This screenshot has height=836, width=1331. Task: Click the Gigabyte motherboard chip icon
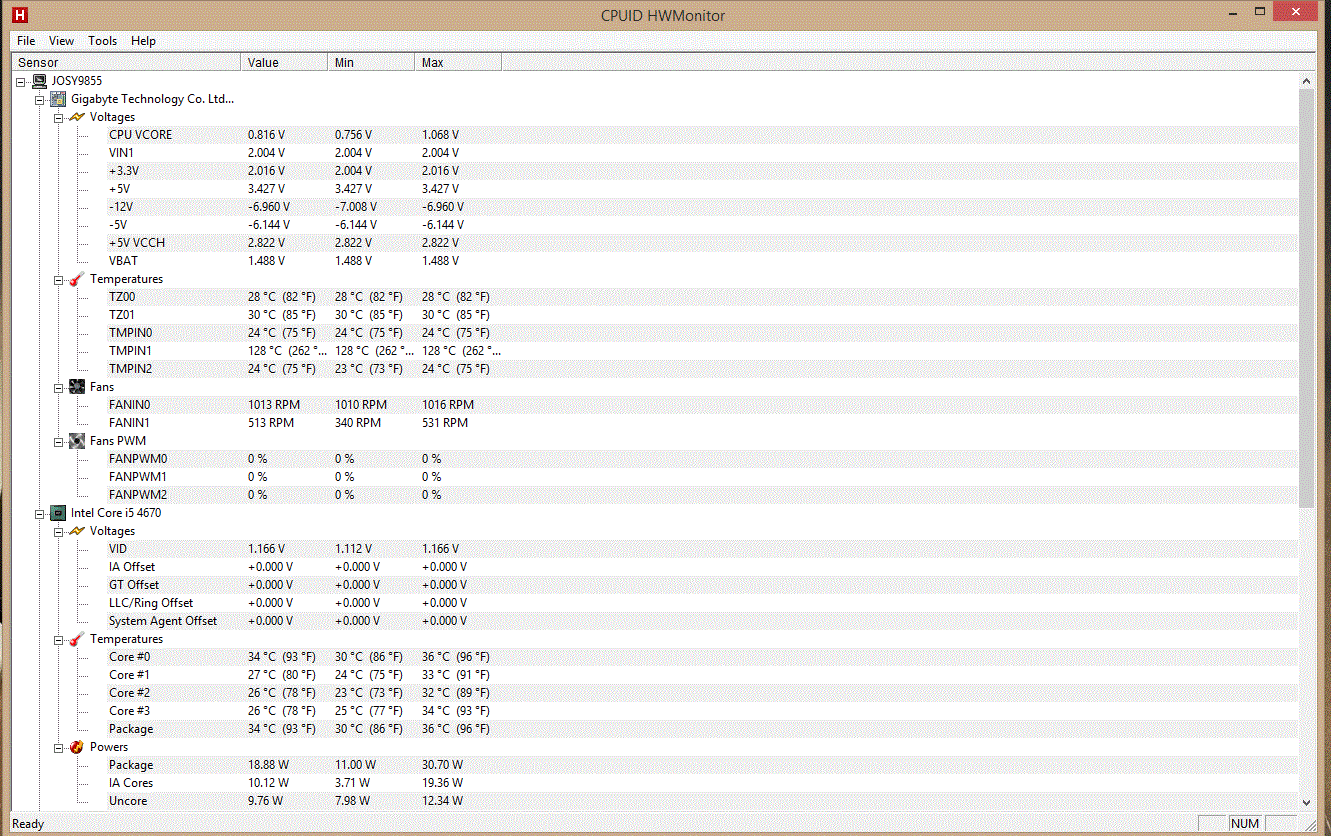(59, 99)
